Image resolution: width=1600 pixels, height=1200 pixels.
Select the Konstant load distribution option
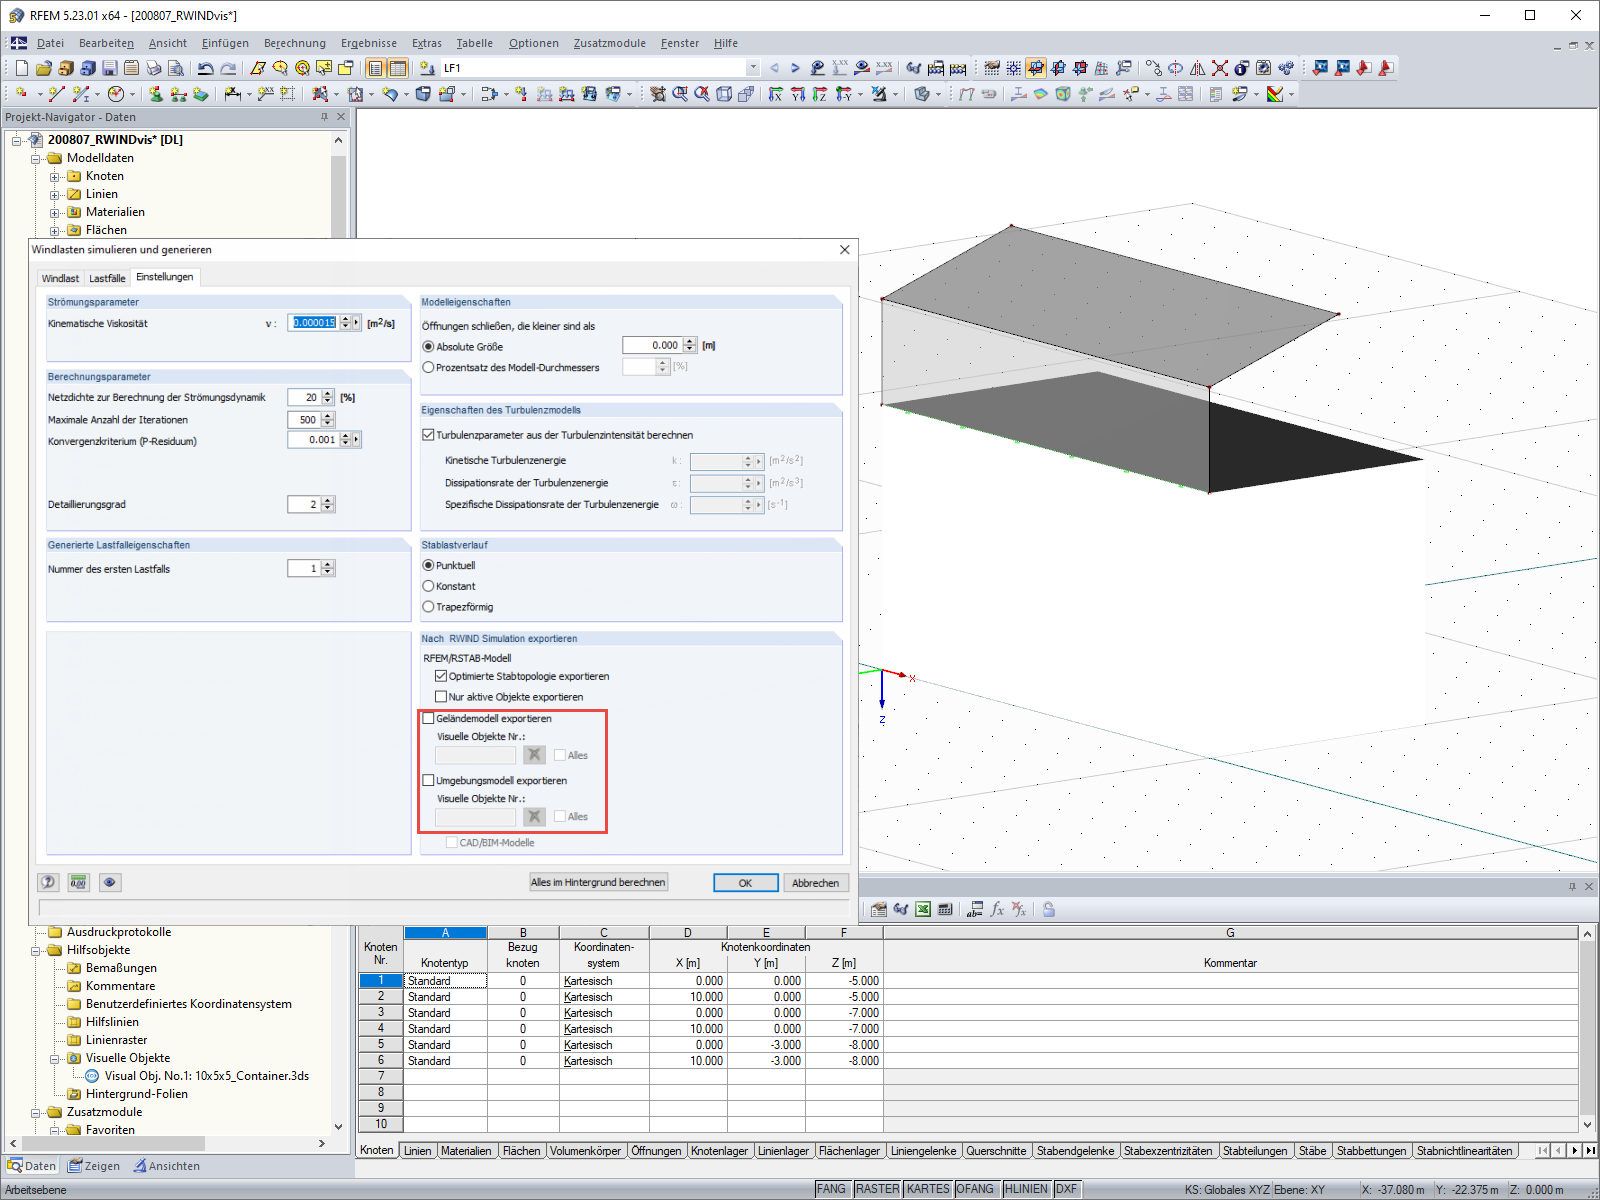(x=428, y=586)
